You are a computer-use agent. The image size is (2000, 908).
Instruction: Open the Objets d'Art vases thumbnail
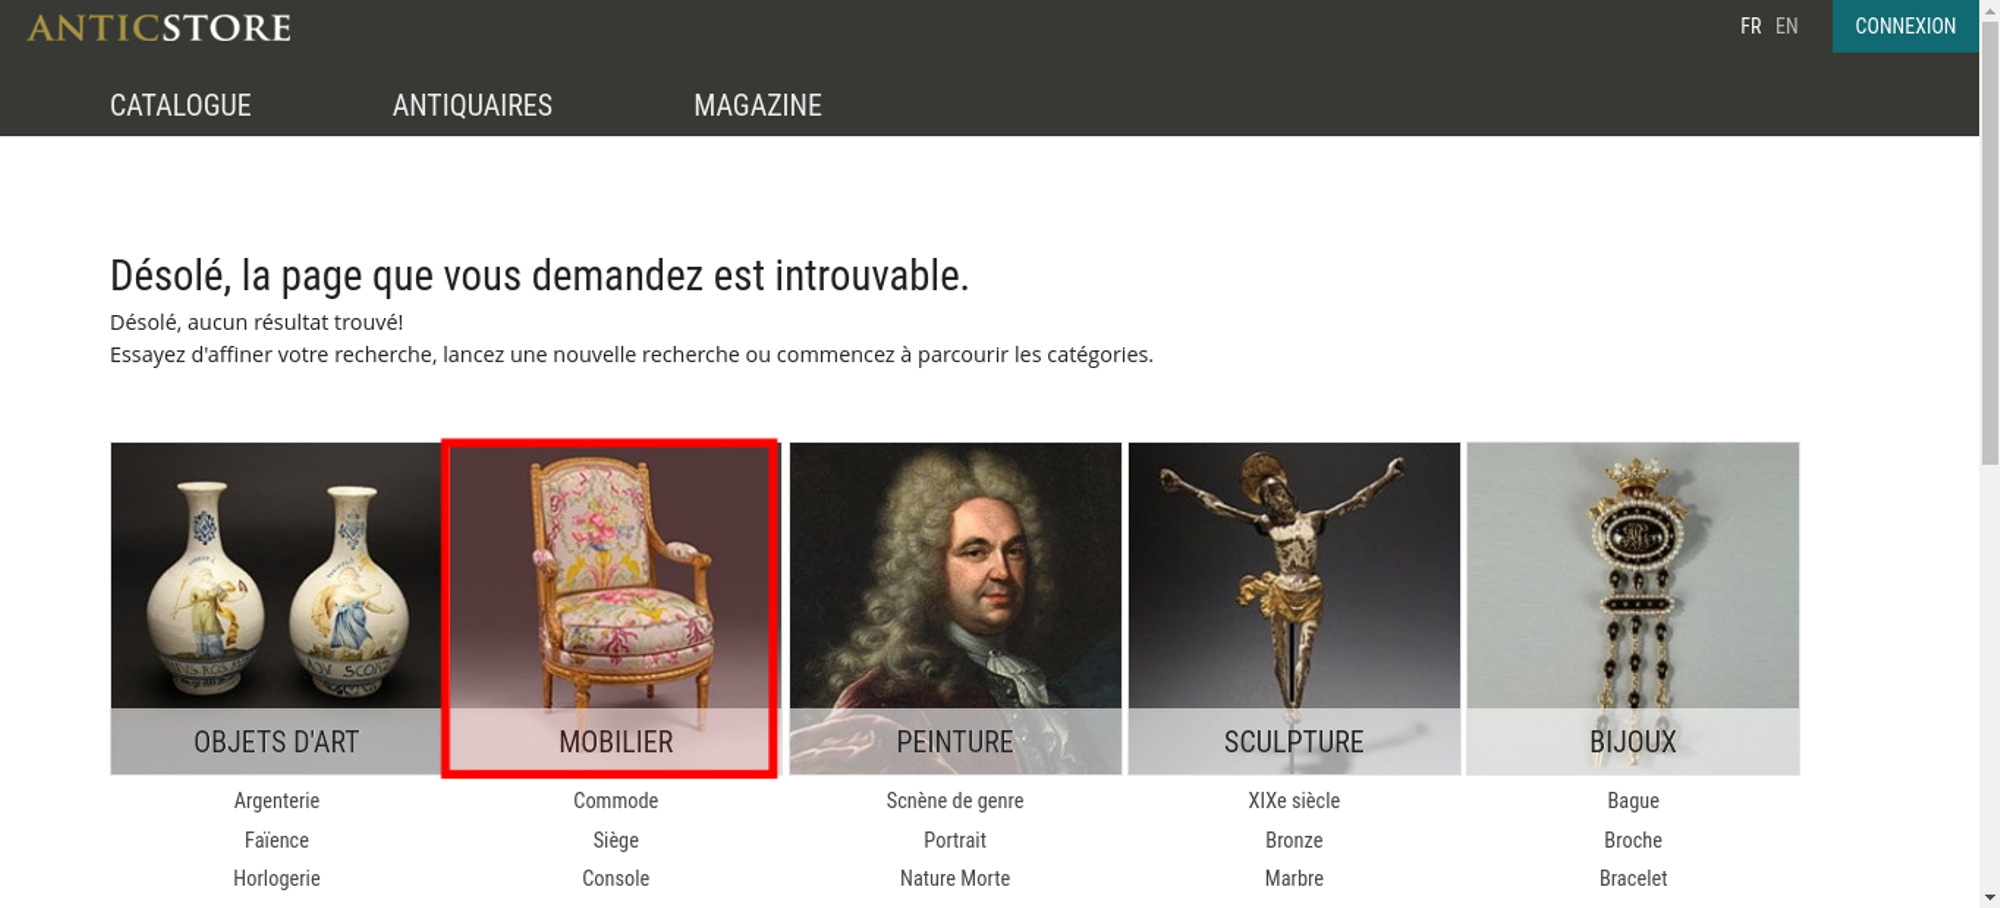point(276,608)
